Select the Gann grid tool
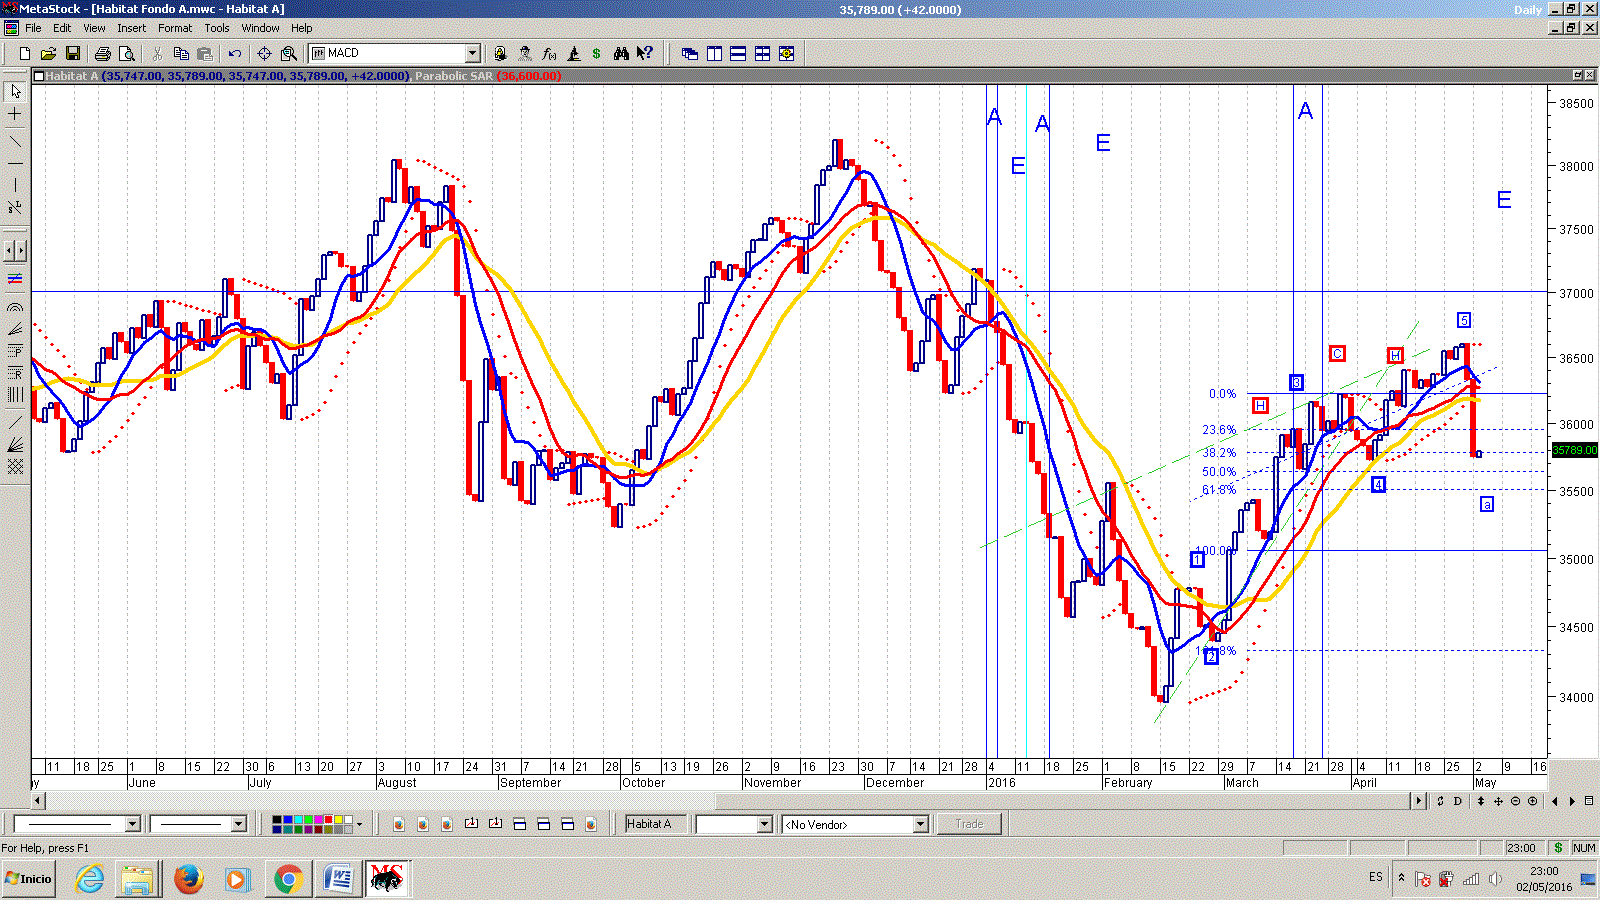The image size is (1600, 900). tap(15, 467)
